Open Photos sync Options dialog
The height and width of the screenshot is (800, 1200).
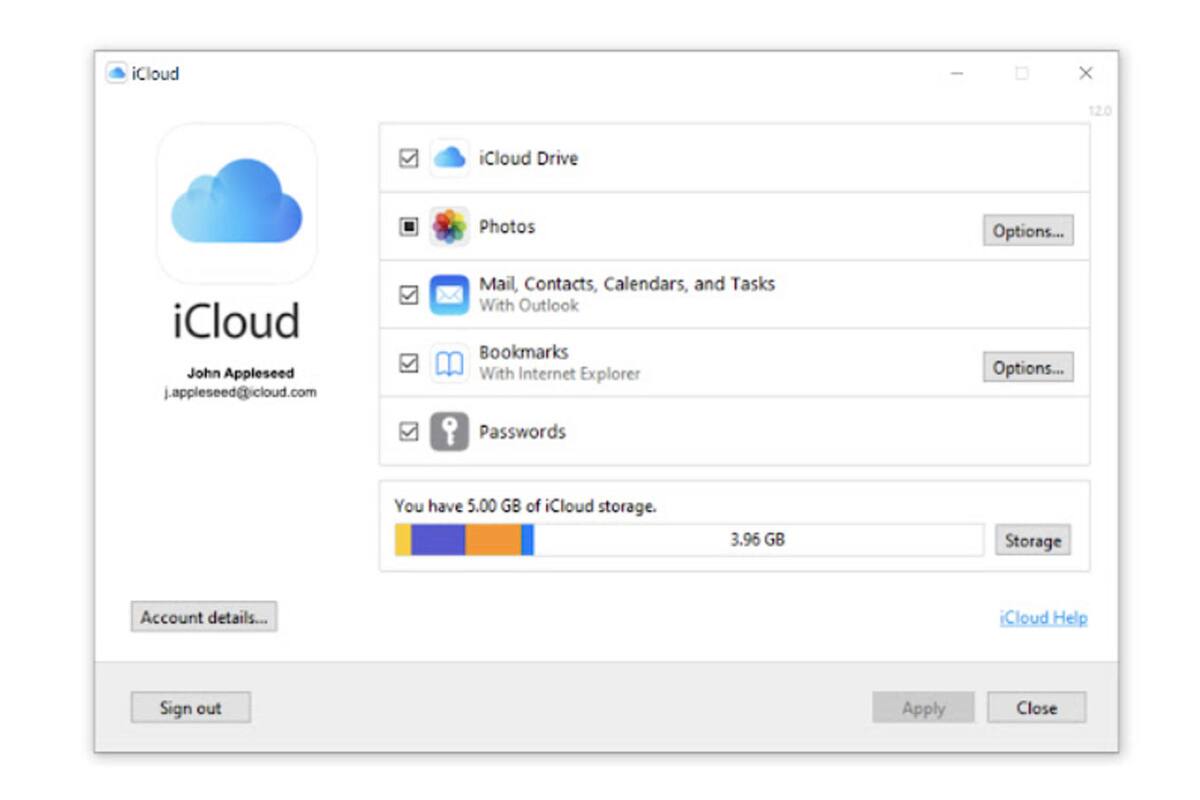pos(1028,230)
